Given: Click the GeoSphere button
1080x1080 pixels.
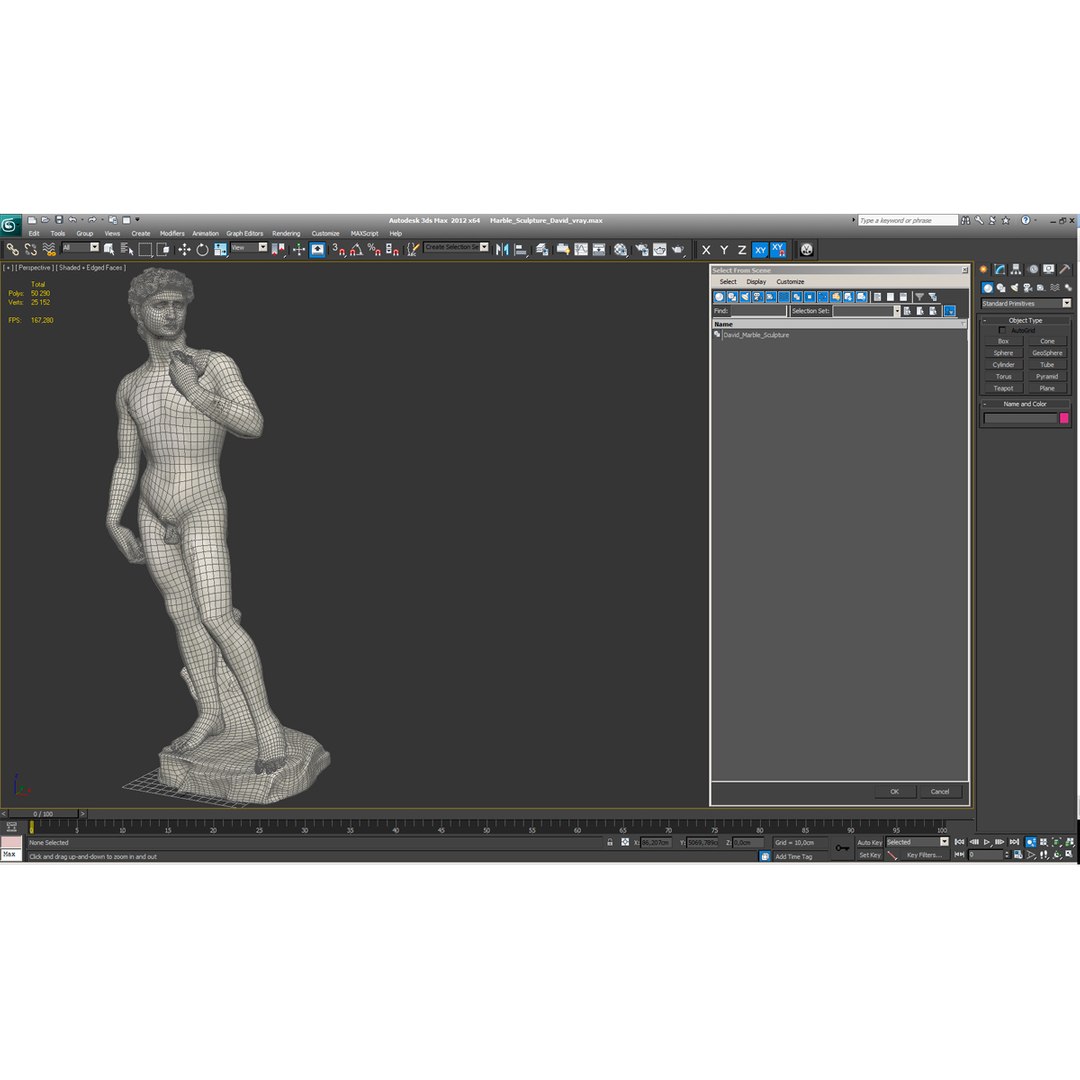Looking at the screenshot, I should click(1047, 353).
